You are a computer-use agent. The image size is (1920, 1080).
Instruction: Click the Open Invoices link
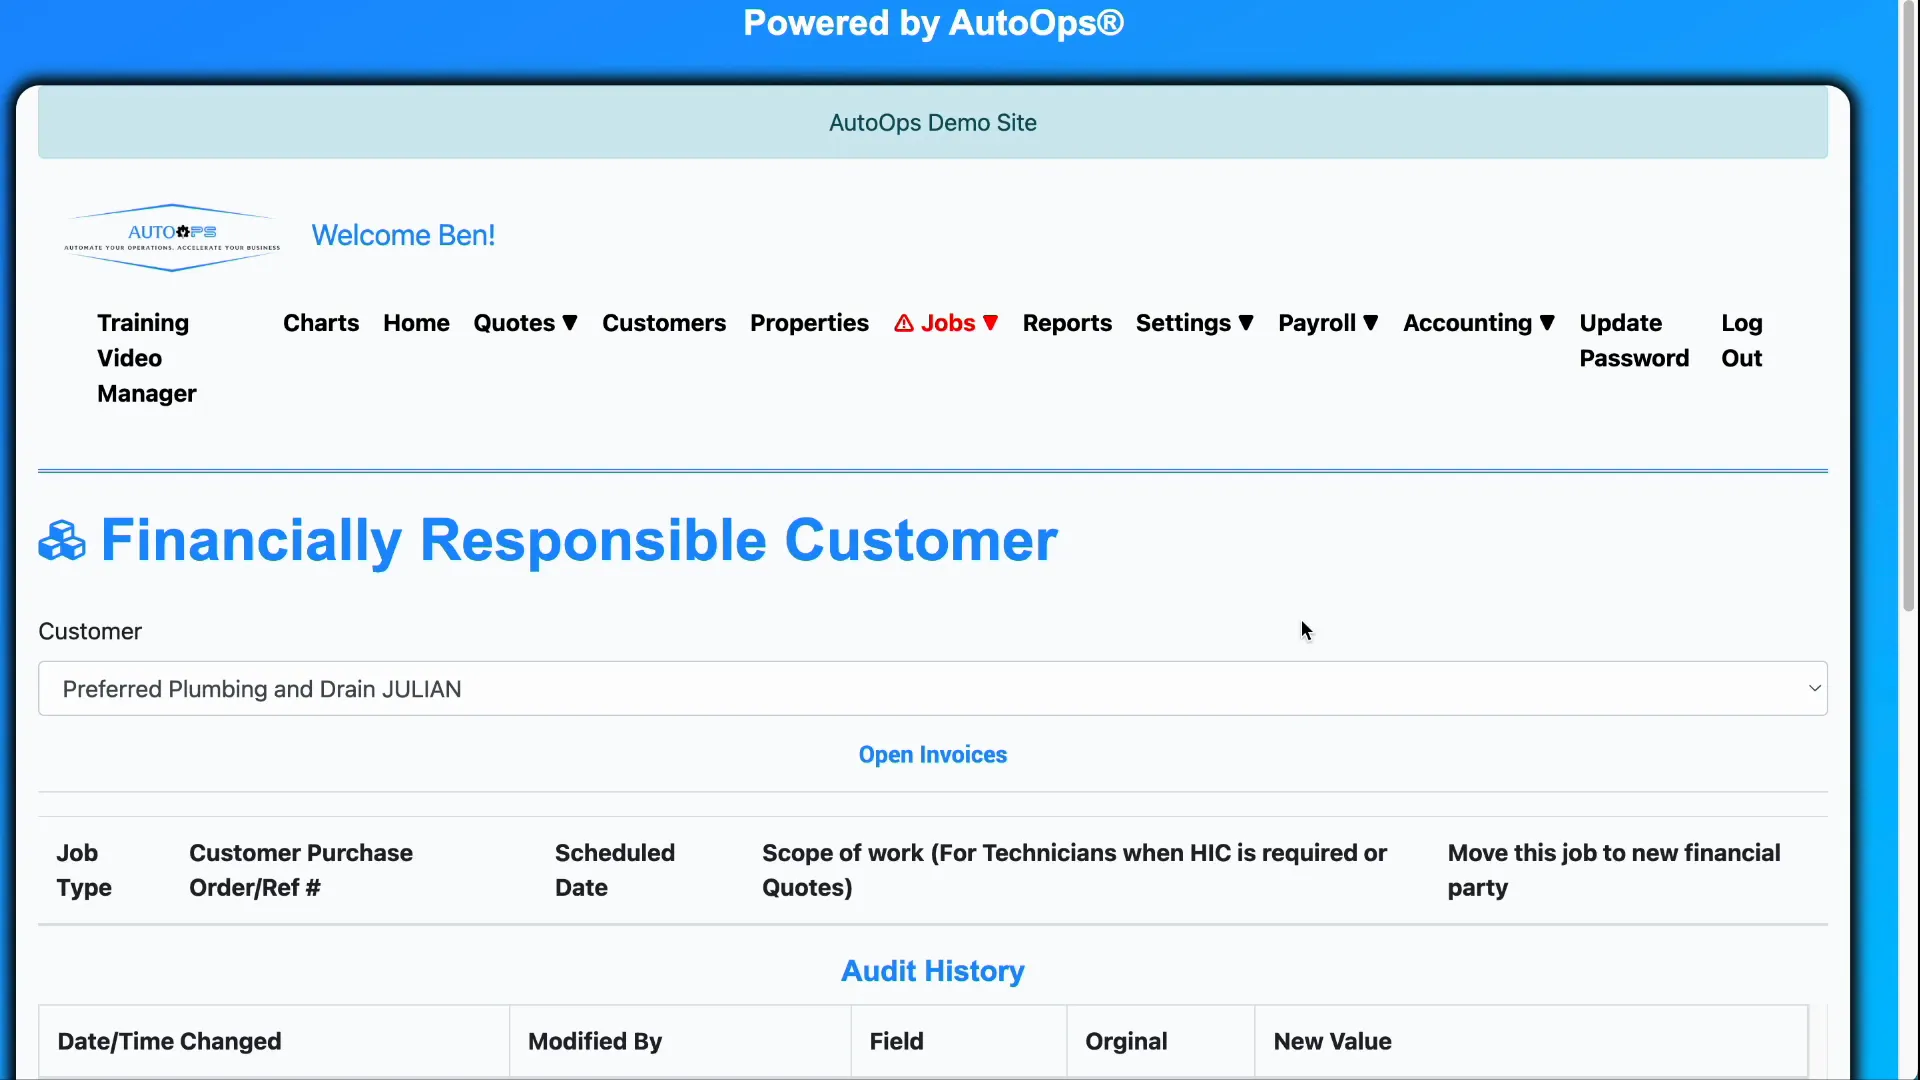point(932,754)
